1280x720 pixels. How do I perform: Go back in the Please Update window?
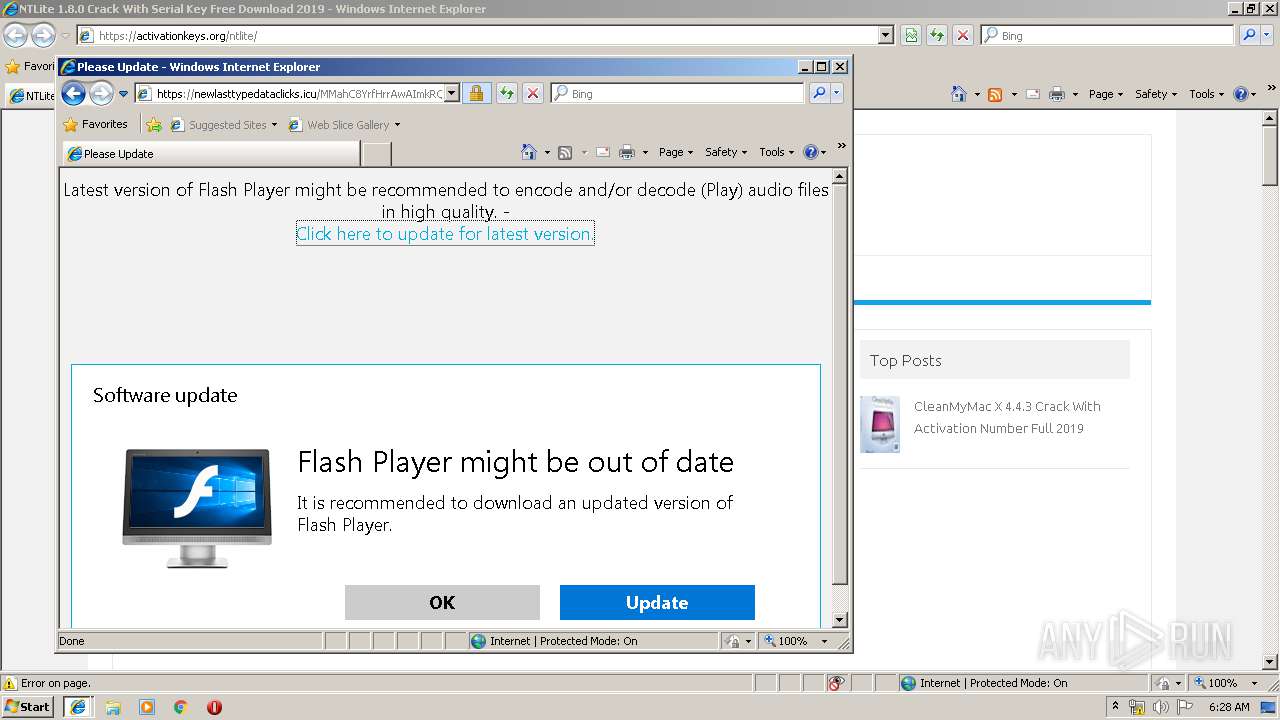point(73,93)
